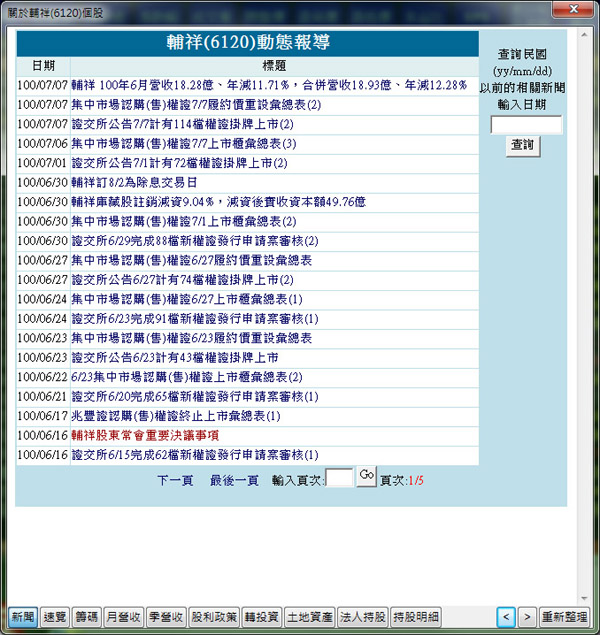The height and width of the screenshot is (635, 600).
Task: Open red 輔祥股東常會重要決議事項 article
Action: pyautogui.click(x=145, y=435)
